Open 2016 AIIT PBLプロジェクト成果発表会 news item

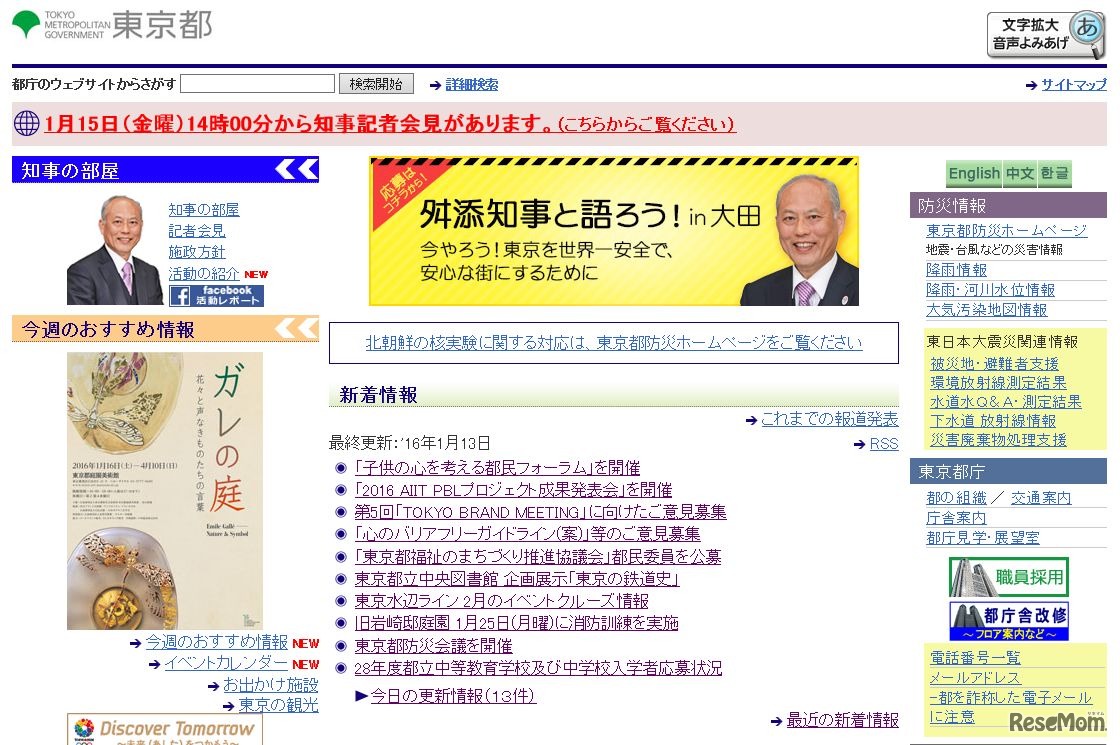coord(513,490)
